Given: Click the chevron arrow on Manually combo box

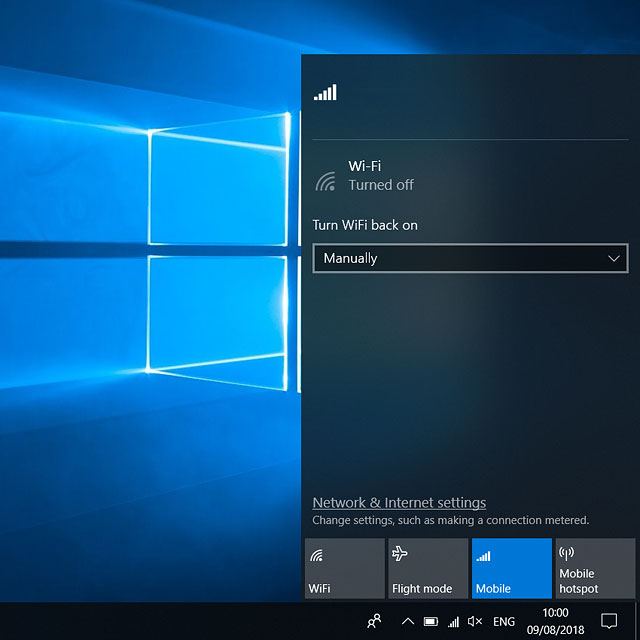Looking at the screenshot, I should coord(614,258).
